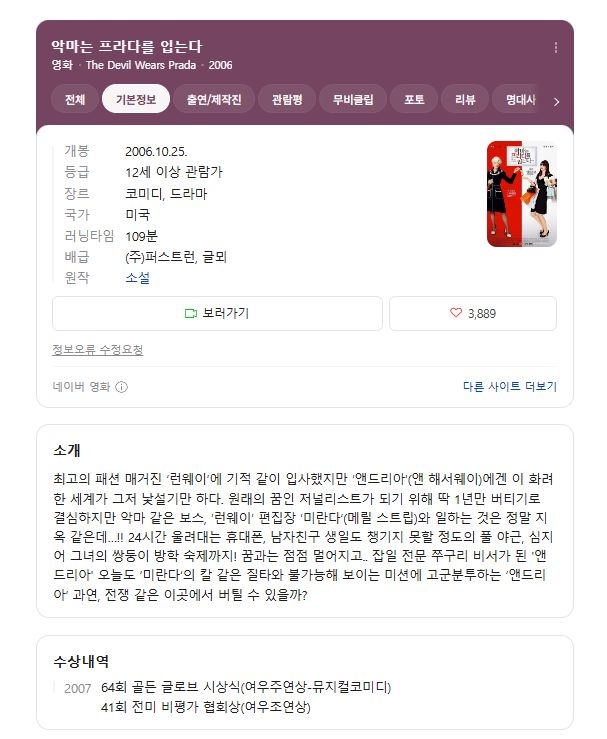607x739 pixels.
Task: Show more tabs with the right arrow
Action: [x=557, y=102]
